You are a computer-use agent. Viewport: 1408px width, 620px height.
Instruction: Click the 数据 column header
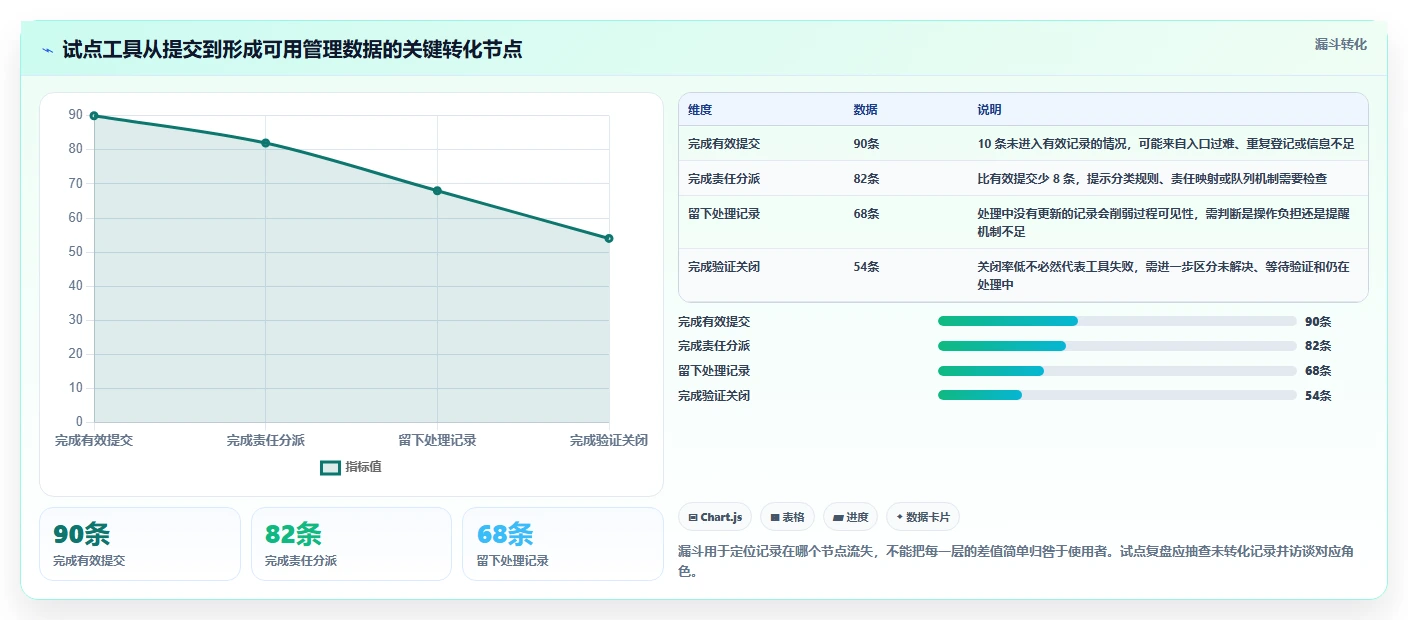pyautogui.click(x=865, y=110)
